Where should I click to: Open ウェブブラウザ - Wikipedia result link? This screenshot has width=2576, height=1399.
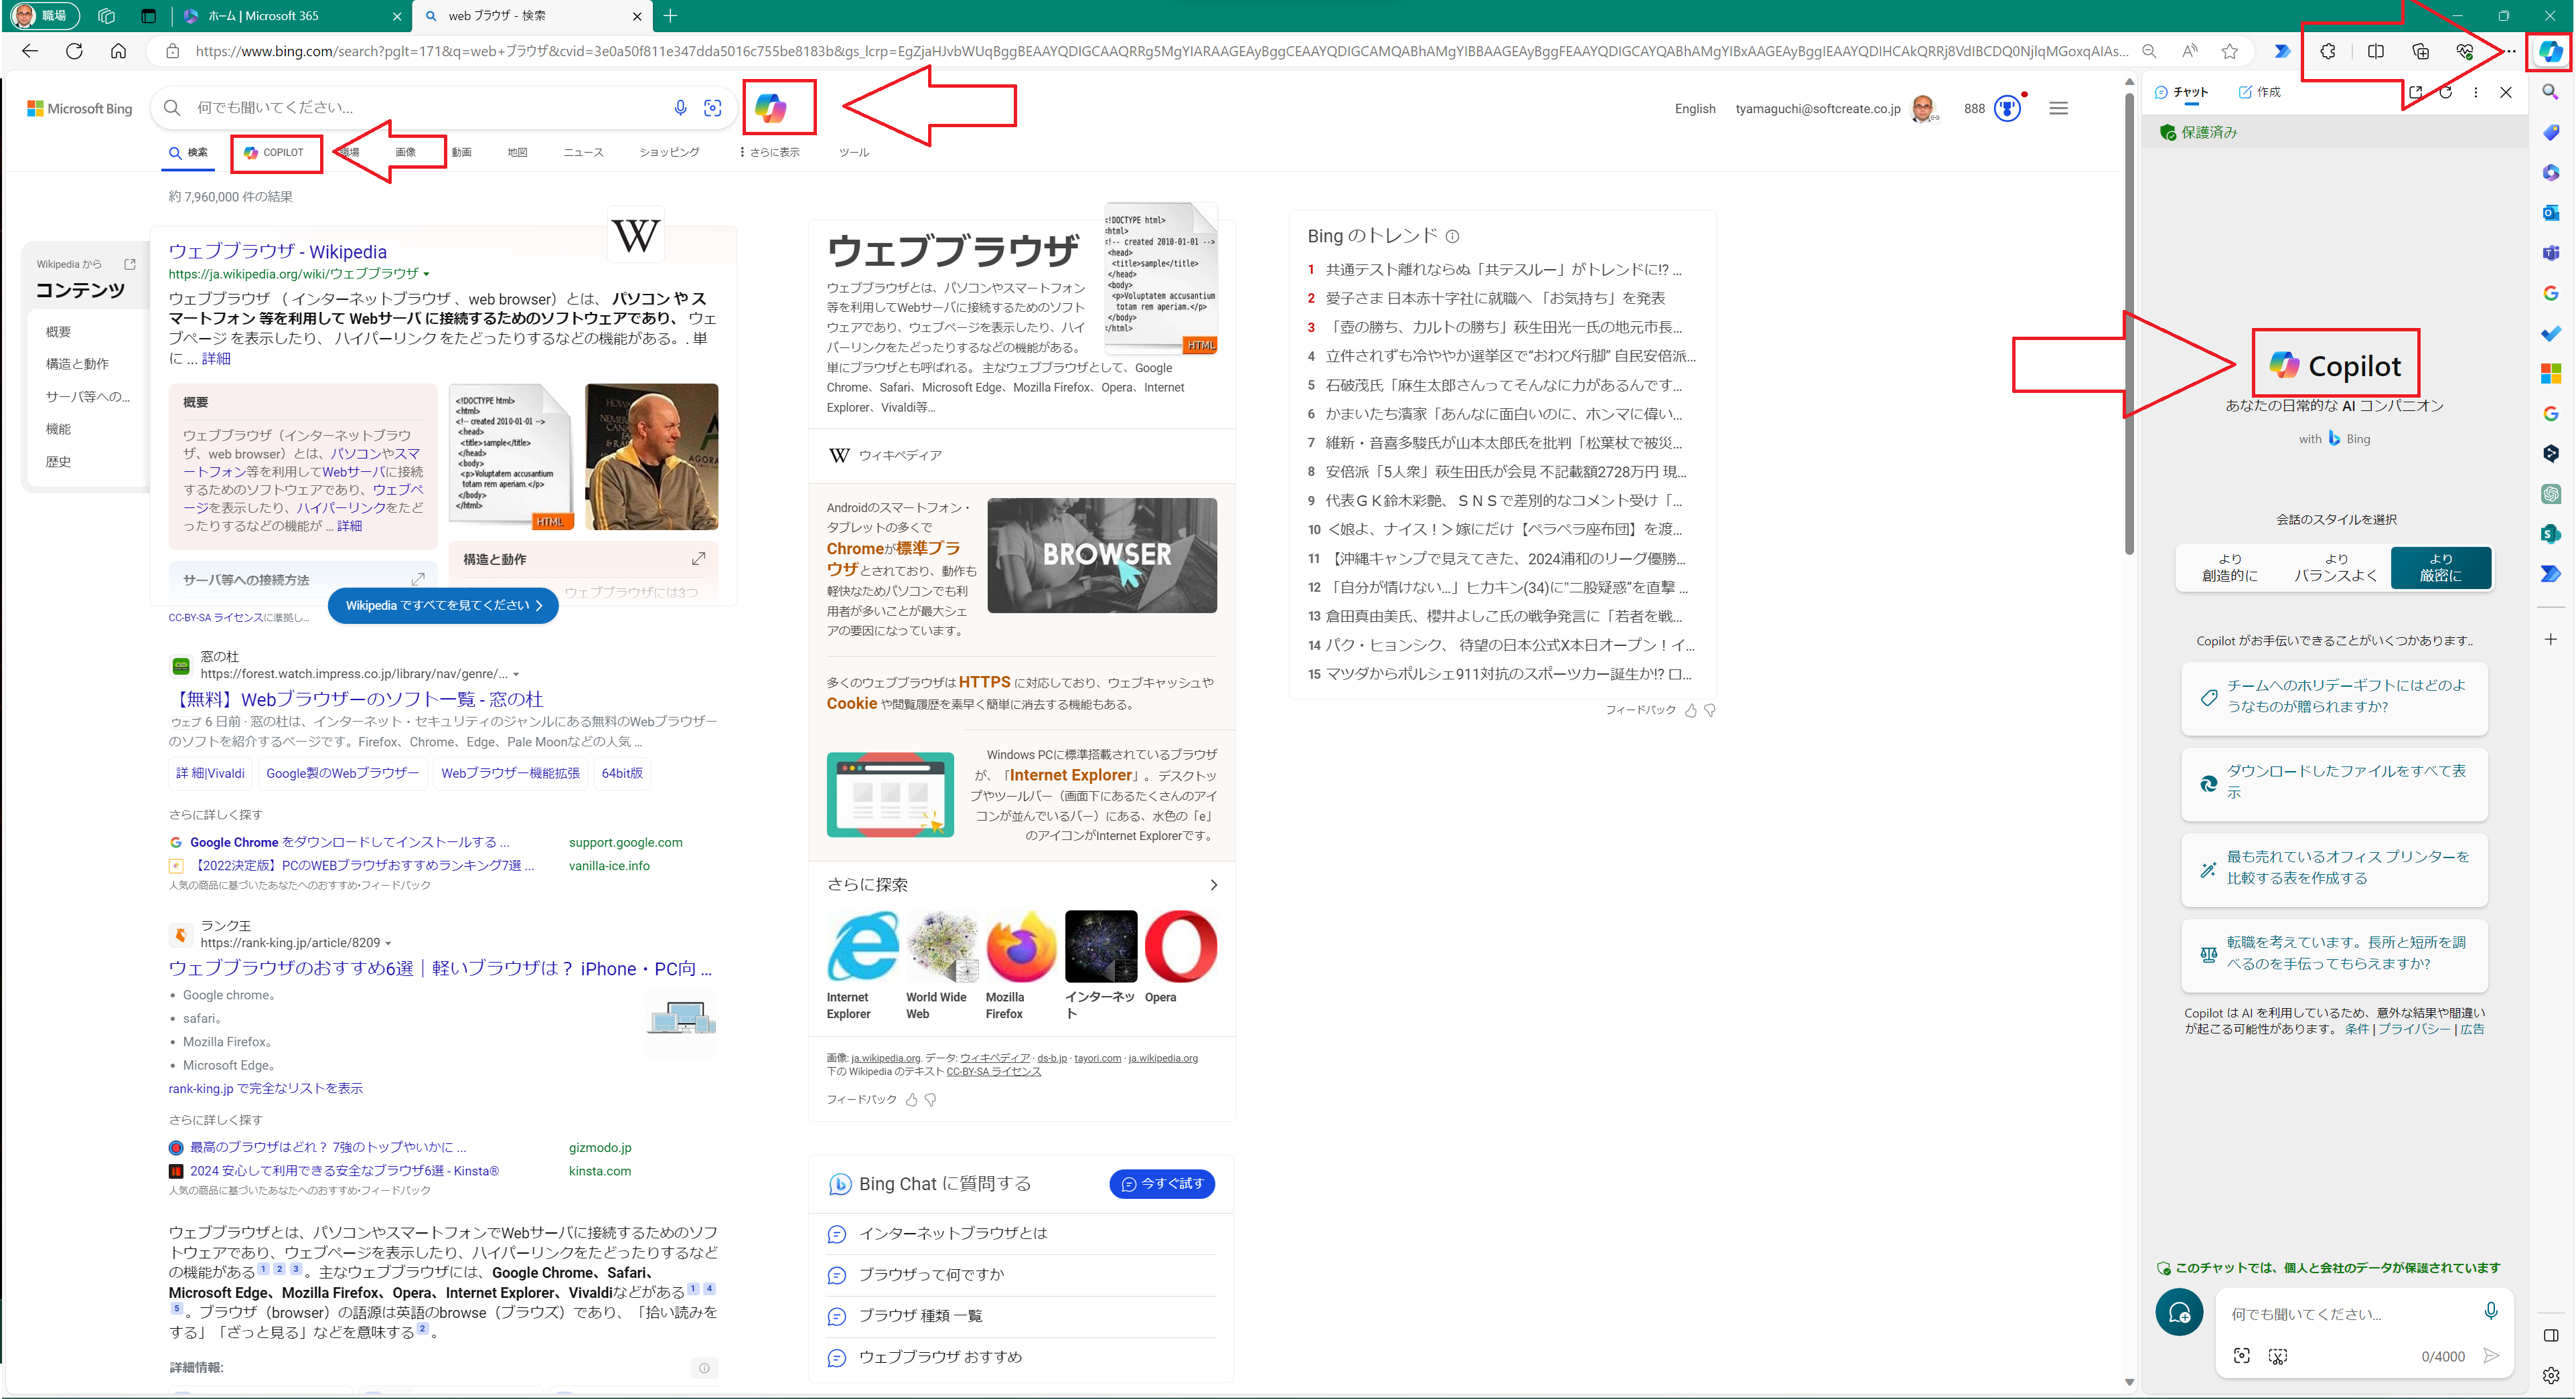(x=277, y=252)
